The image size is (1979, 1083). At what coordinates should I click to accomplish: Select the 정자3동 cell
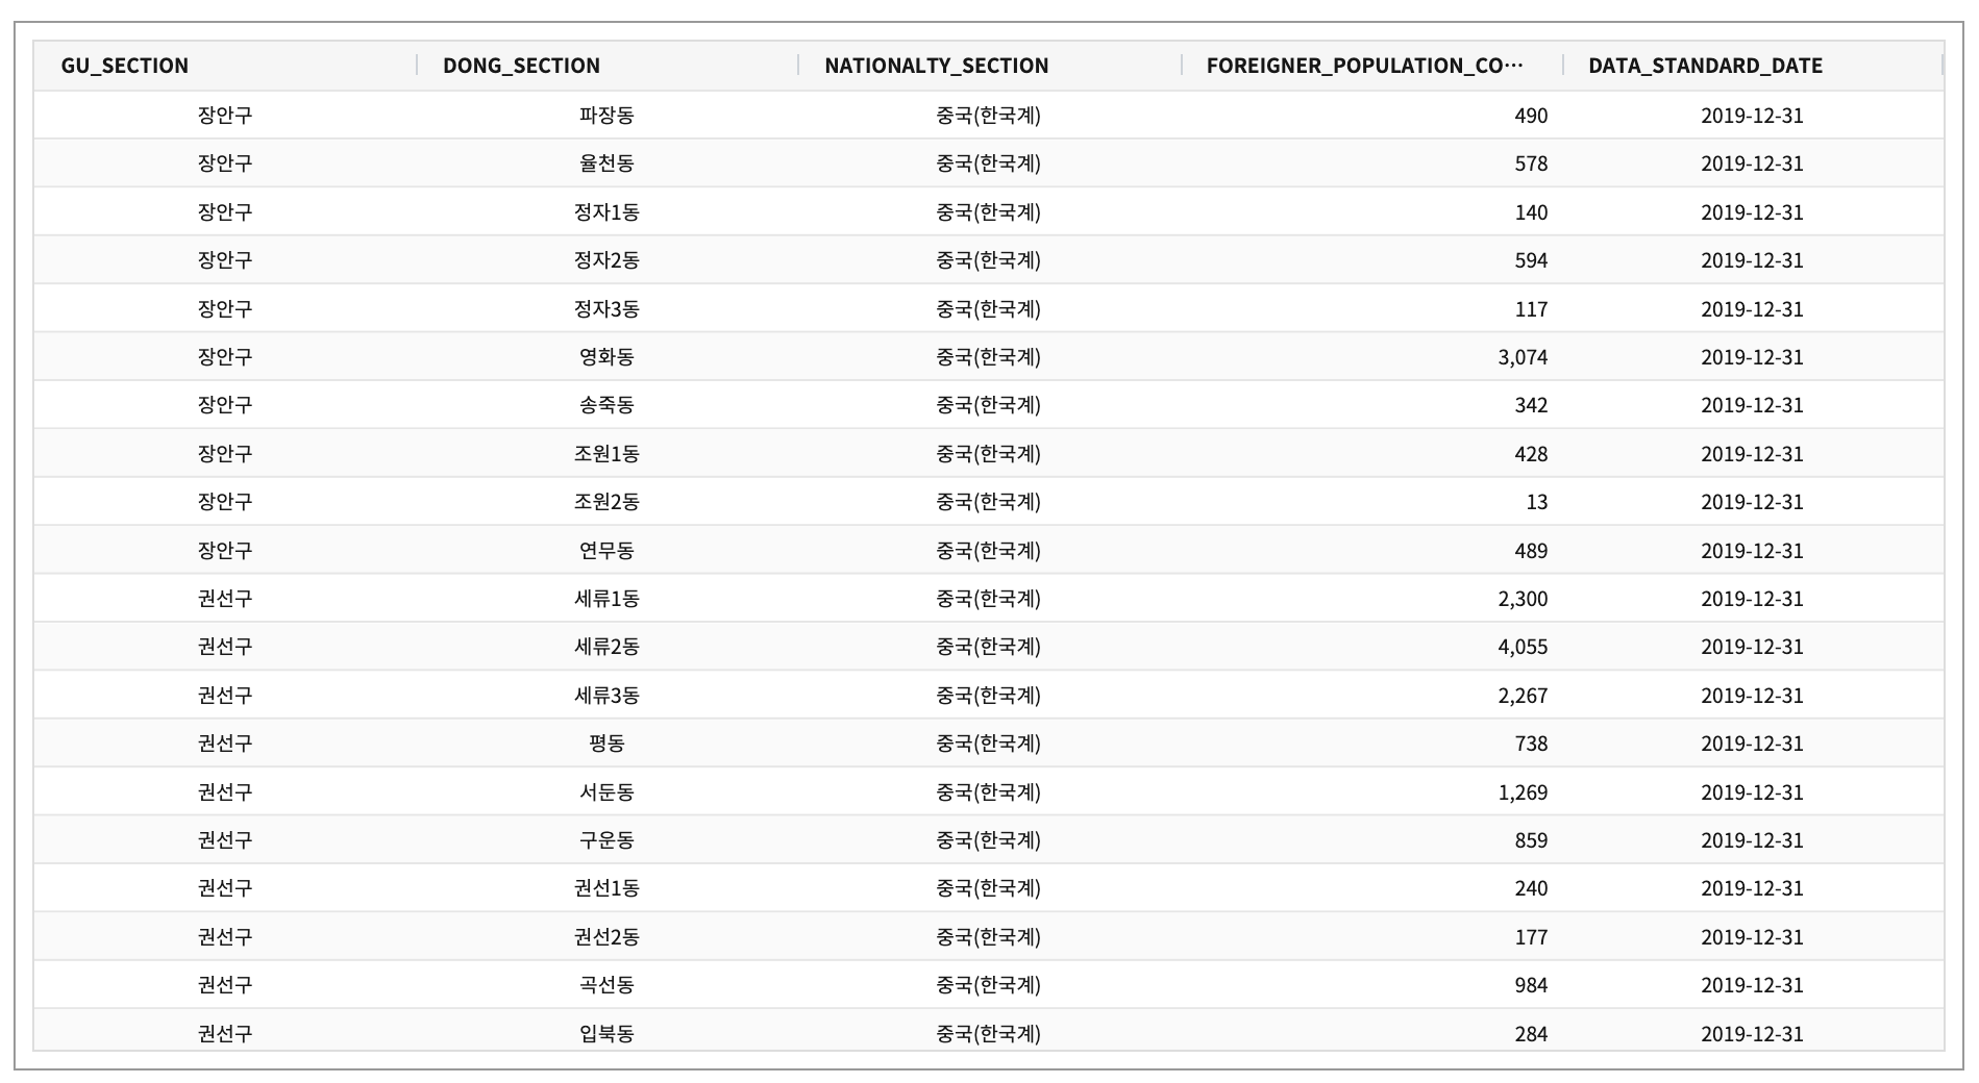[x=607, y=309]
